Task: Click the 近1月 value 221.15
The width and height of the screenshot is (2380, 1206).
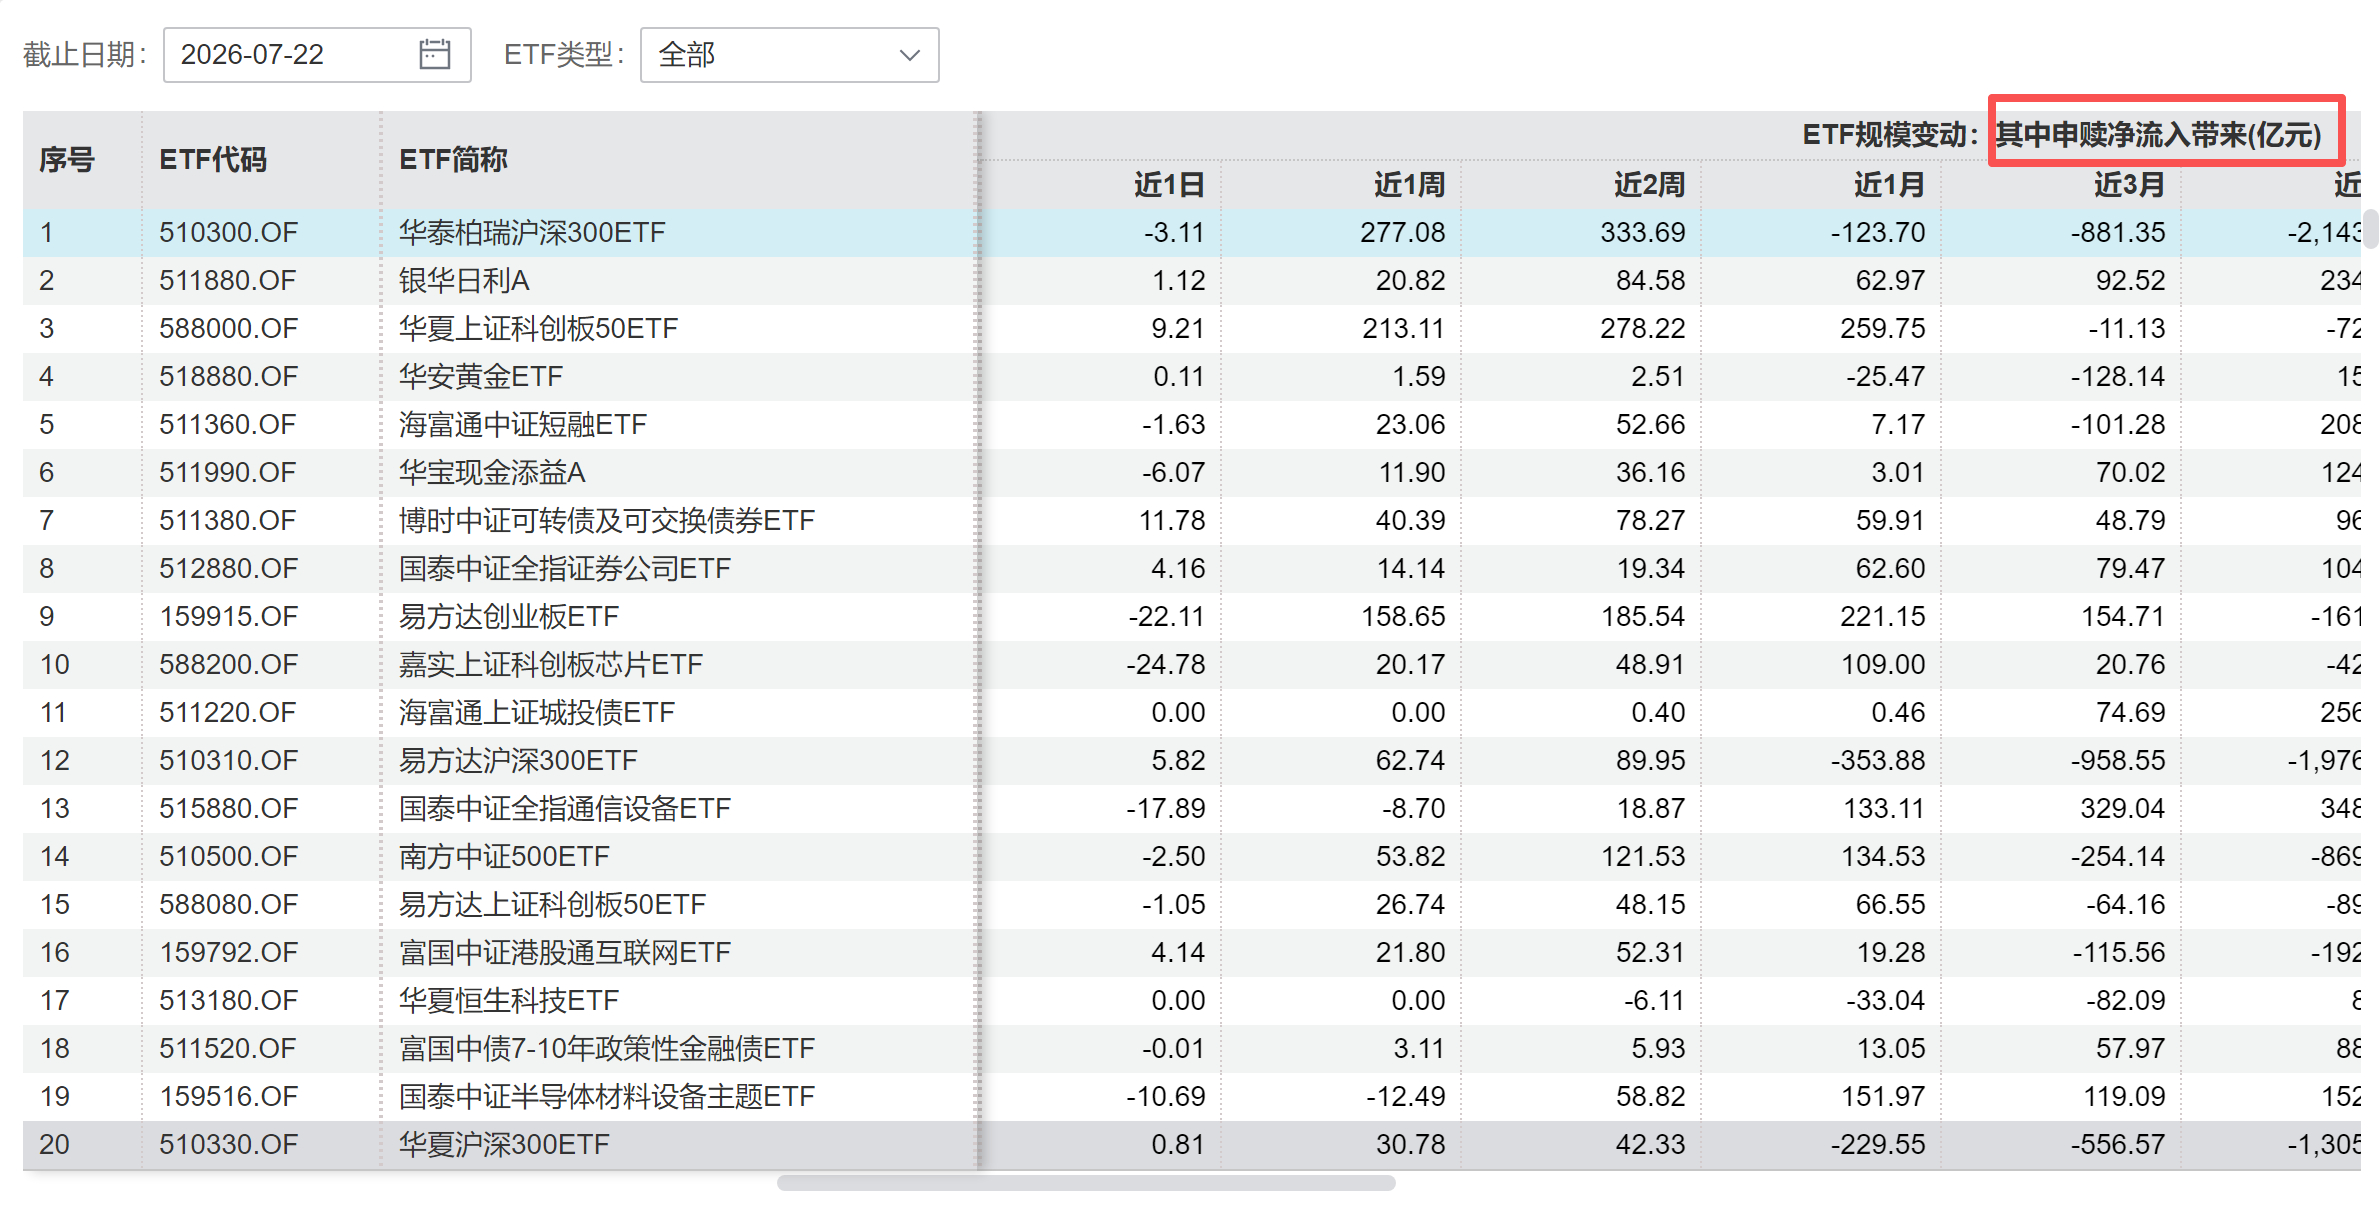Action: pyautogui.click(x=1882, y=617)
